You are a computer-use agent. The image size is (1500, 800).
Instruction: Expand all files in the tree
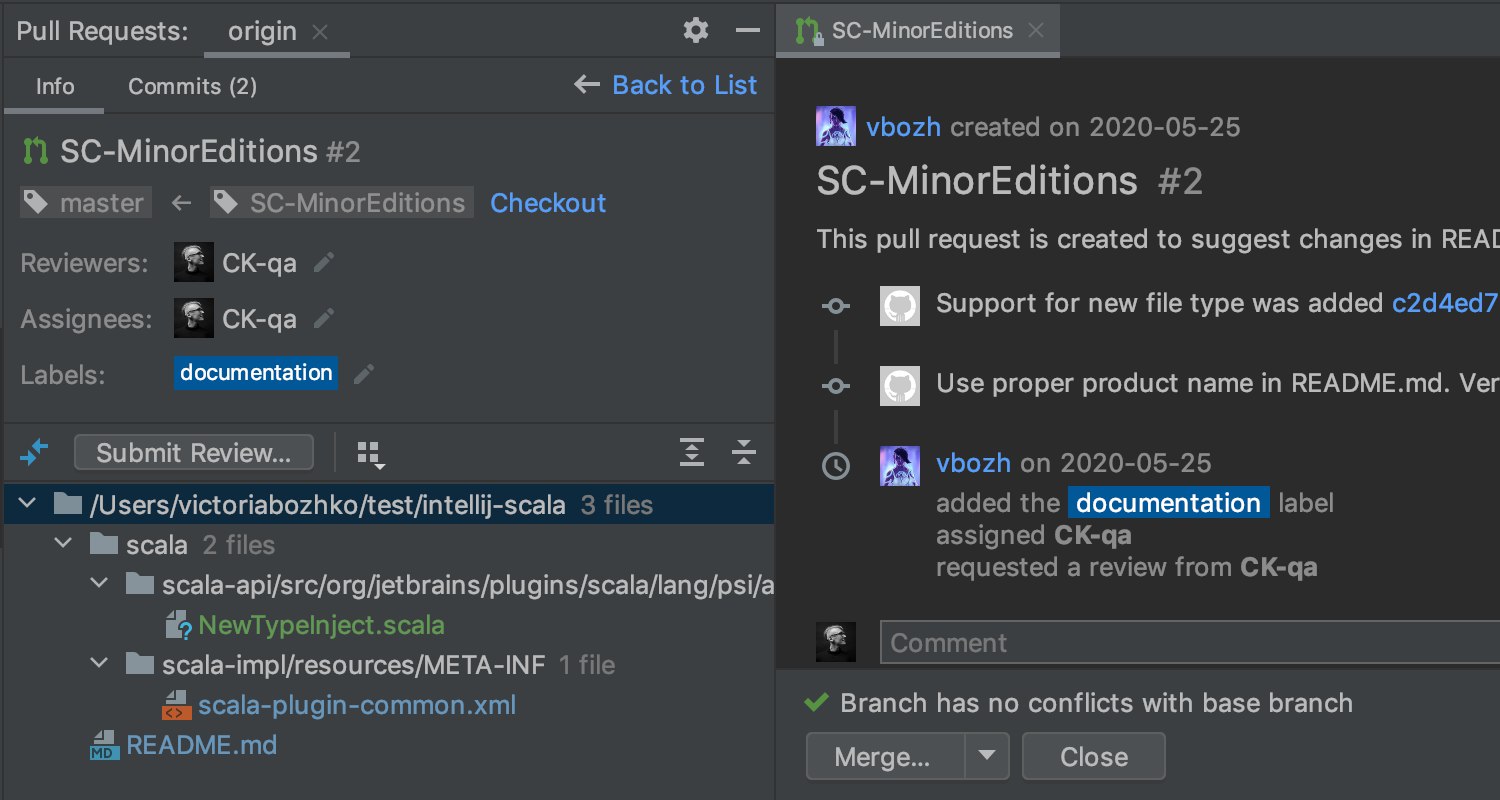[x=692, y=453]
